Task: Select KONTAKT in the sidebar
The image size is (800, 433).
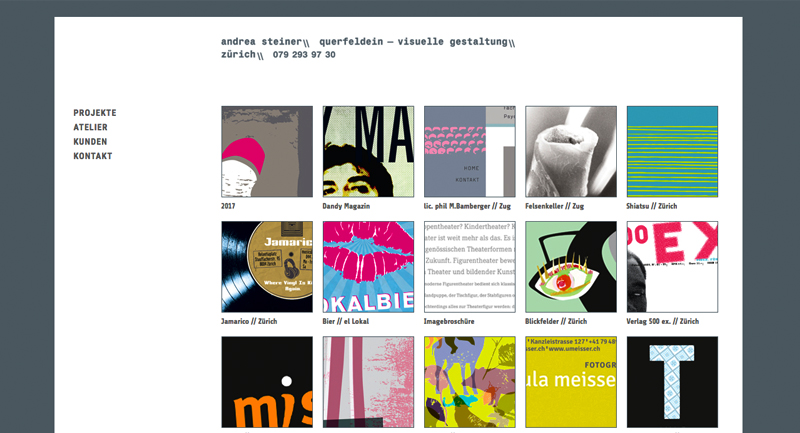Action: coord(93,156)
